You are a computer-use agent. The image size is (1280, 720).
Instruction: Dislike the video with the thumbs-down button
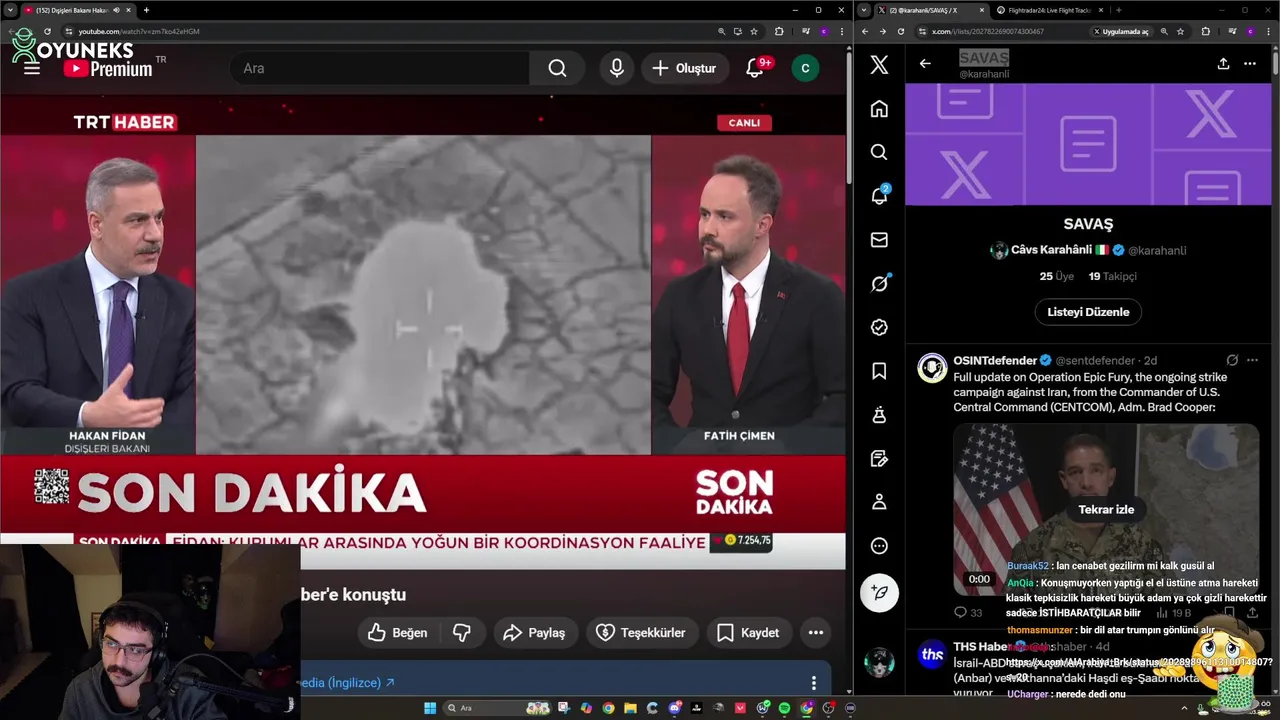tap(462, 632)
